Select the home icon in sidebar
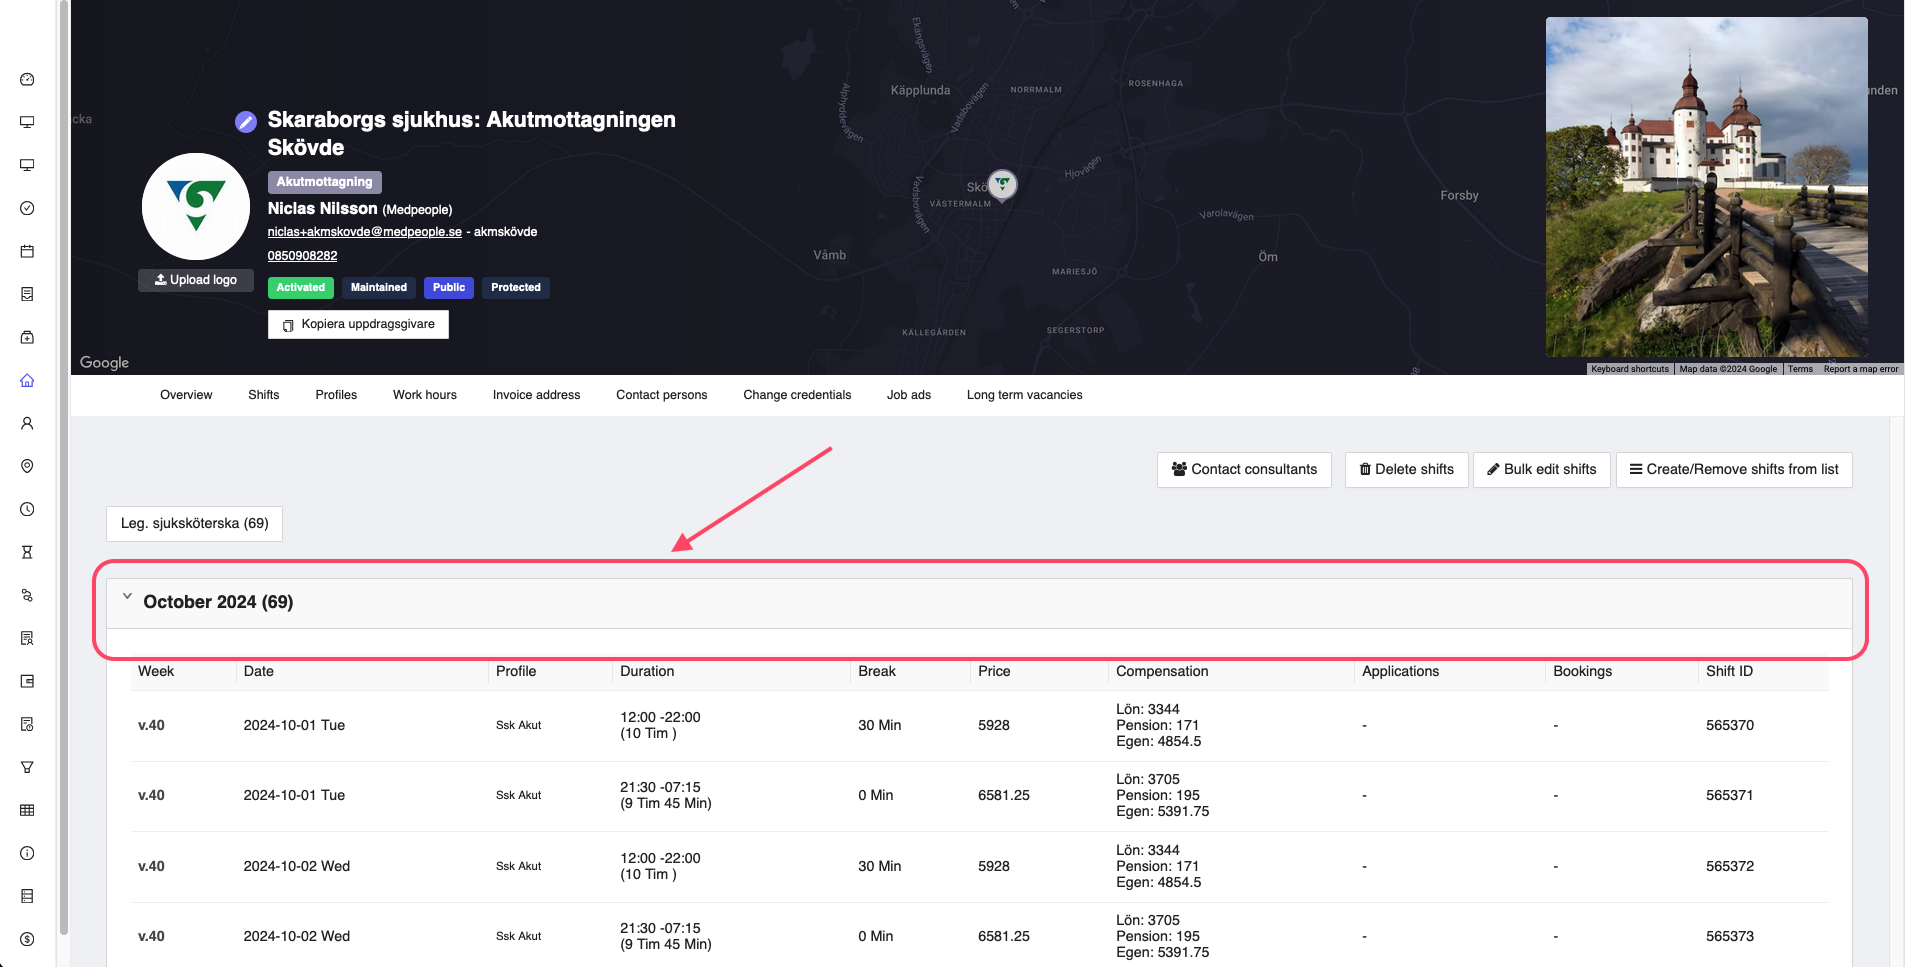Image resolution: width=1905 pixels, height=967 pixels. click(x=27, y=380)
